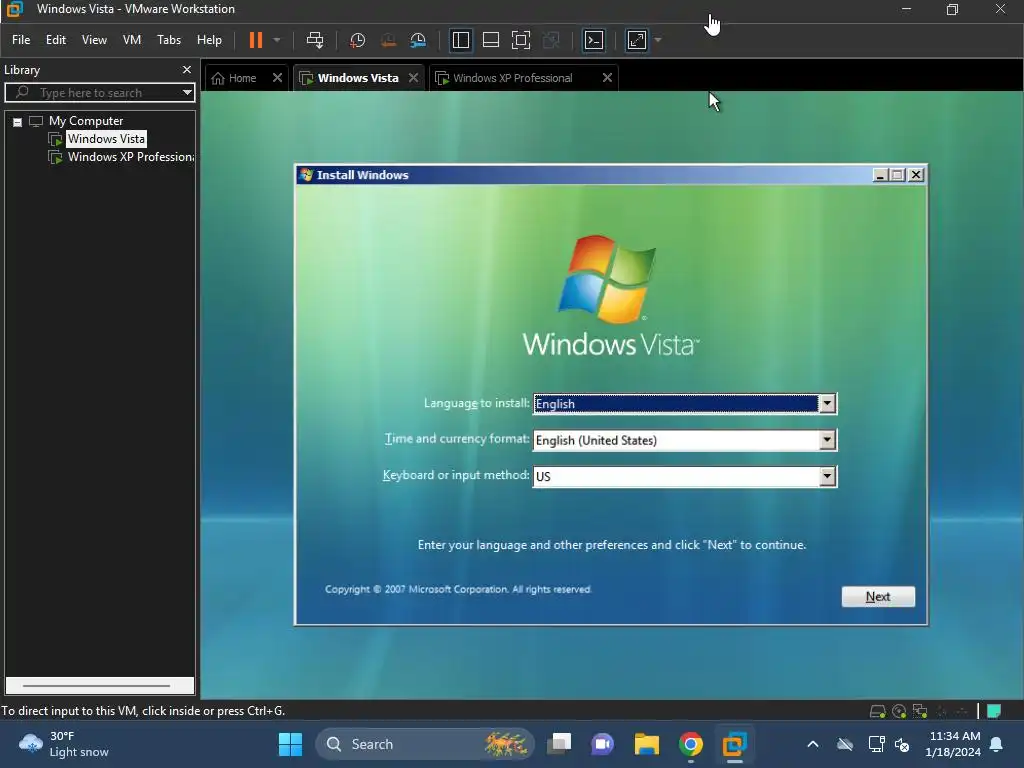Screen dimensions: 1024x768
Task: Click the hard disk status bar icon
Action: click(878, 711)
